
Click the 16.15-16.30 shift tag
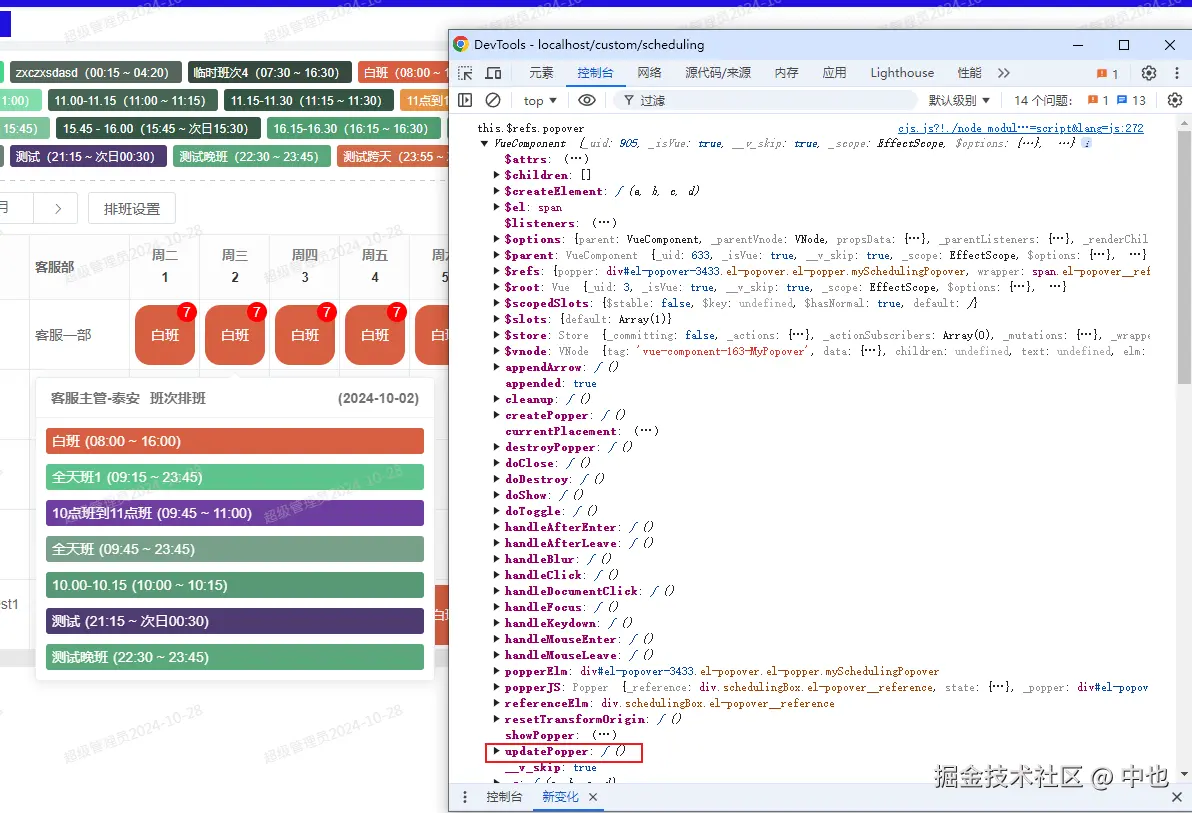(x=353, y=129)
